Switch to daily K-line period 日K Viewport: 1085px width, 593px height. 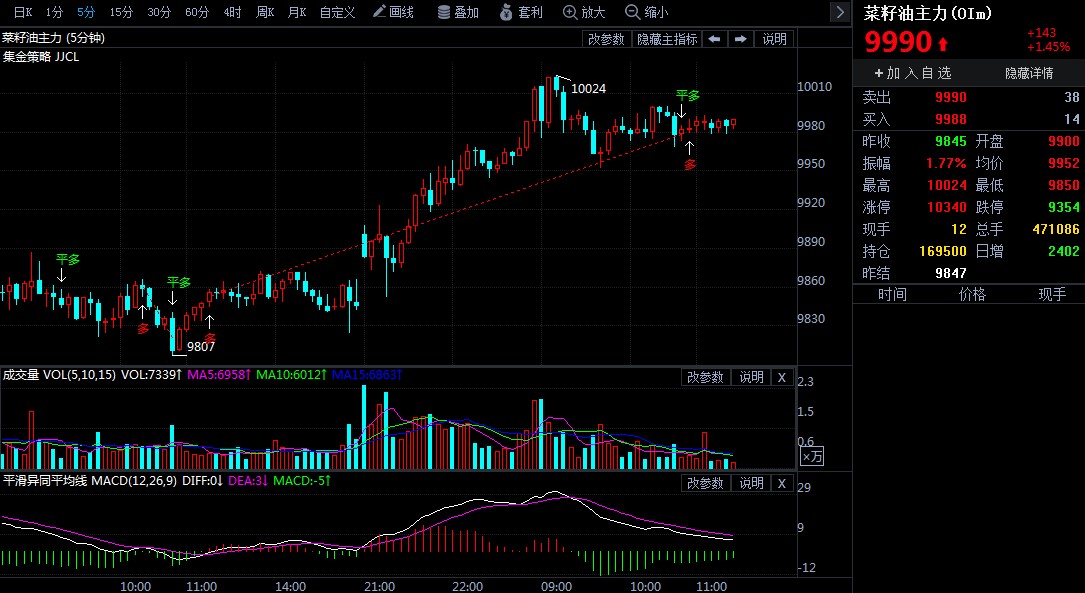[x=23, y=12]
